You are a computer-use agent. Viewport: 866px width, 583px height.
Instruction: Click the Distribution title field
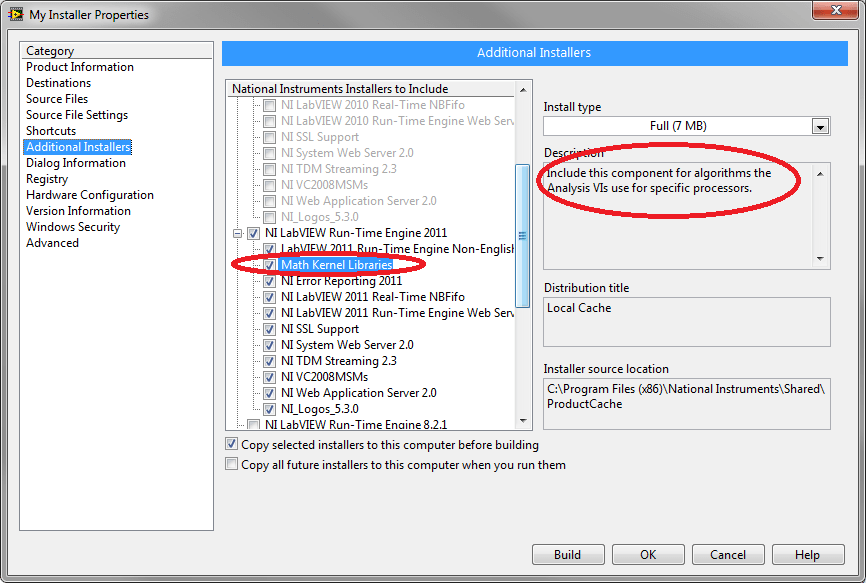[x=687, y=322]
